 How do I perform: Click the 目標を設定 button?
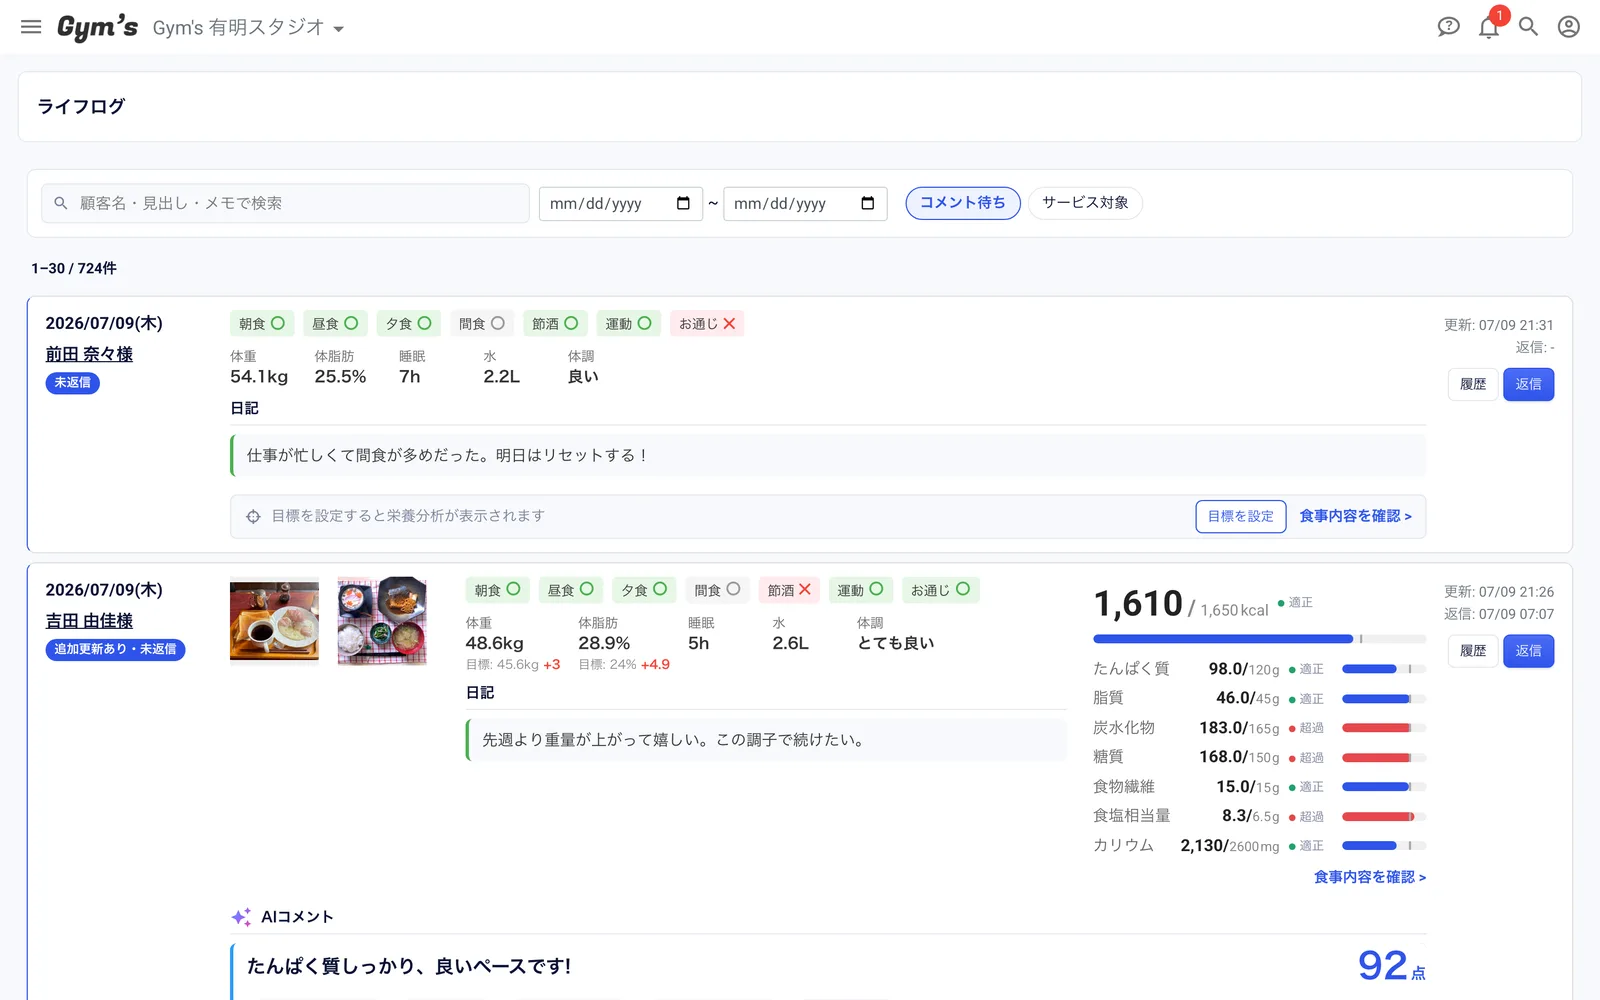point(1240,516)
